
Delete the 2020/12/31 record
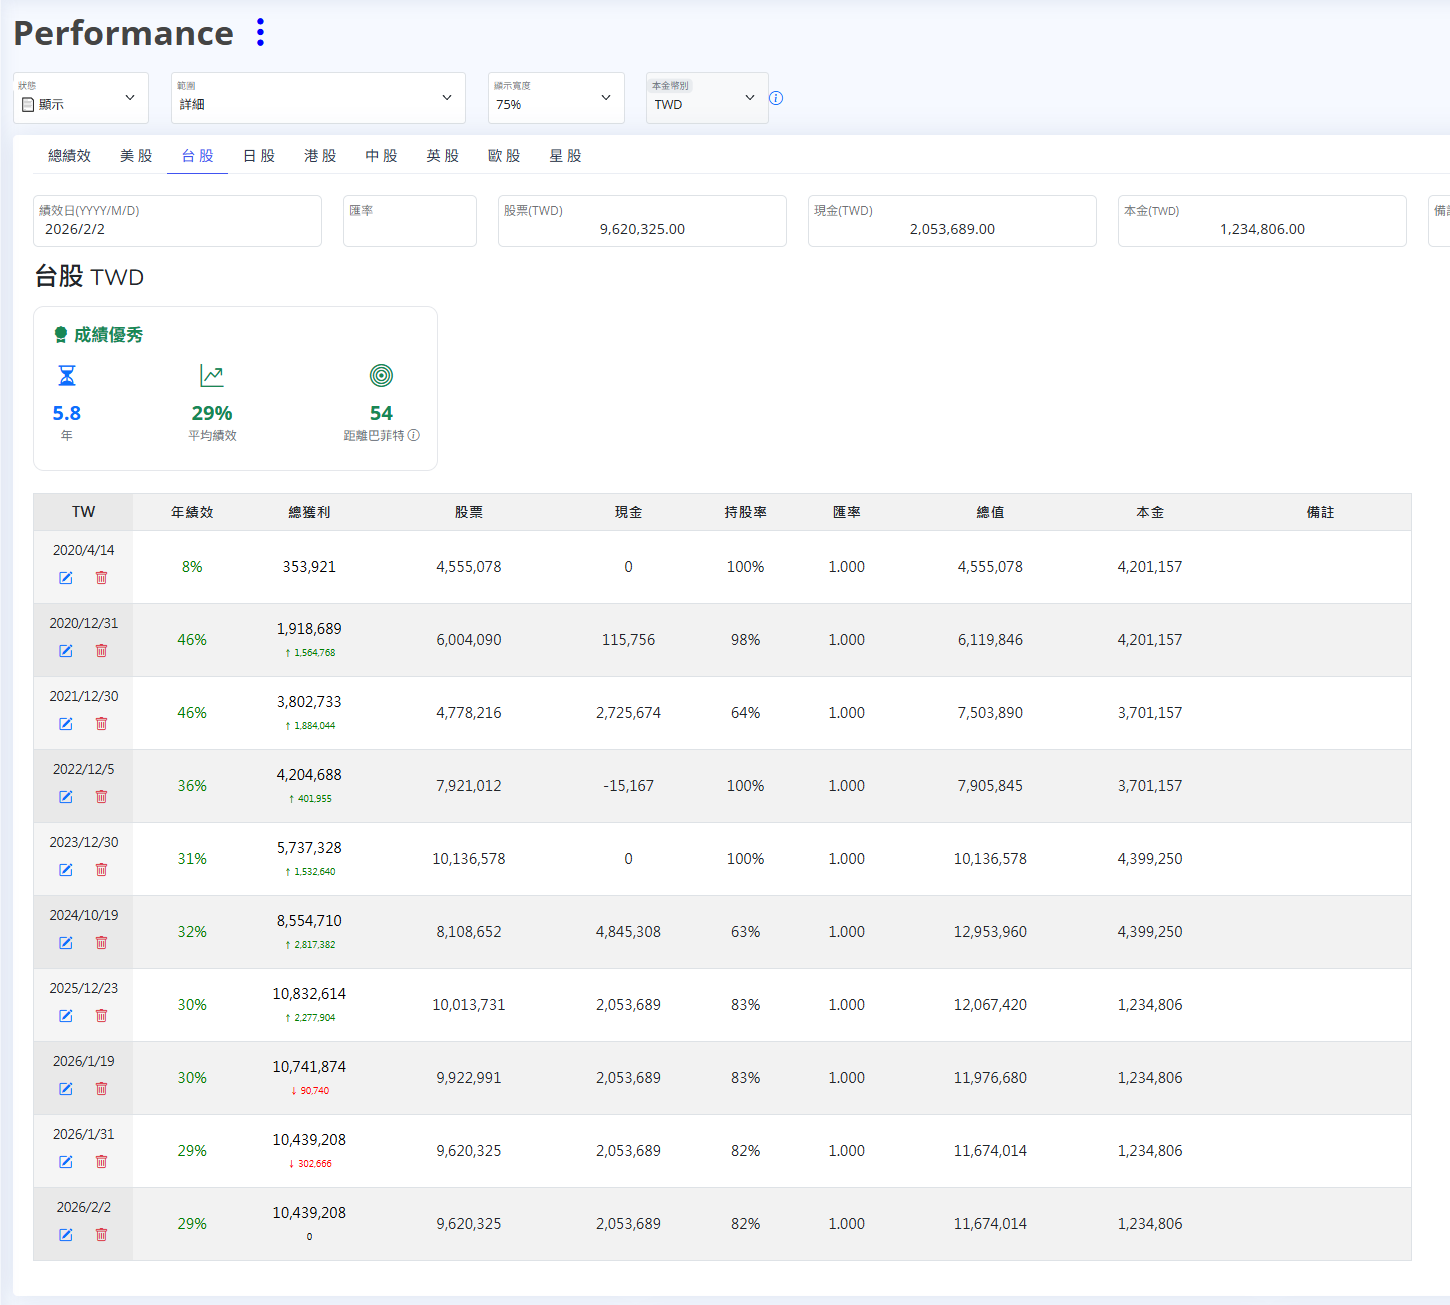(101, 651)
